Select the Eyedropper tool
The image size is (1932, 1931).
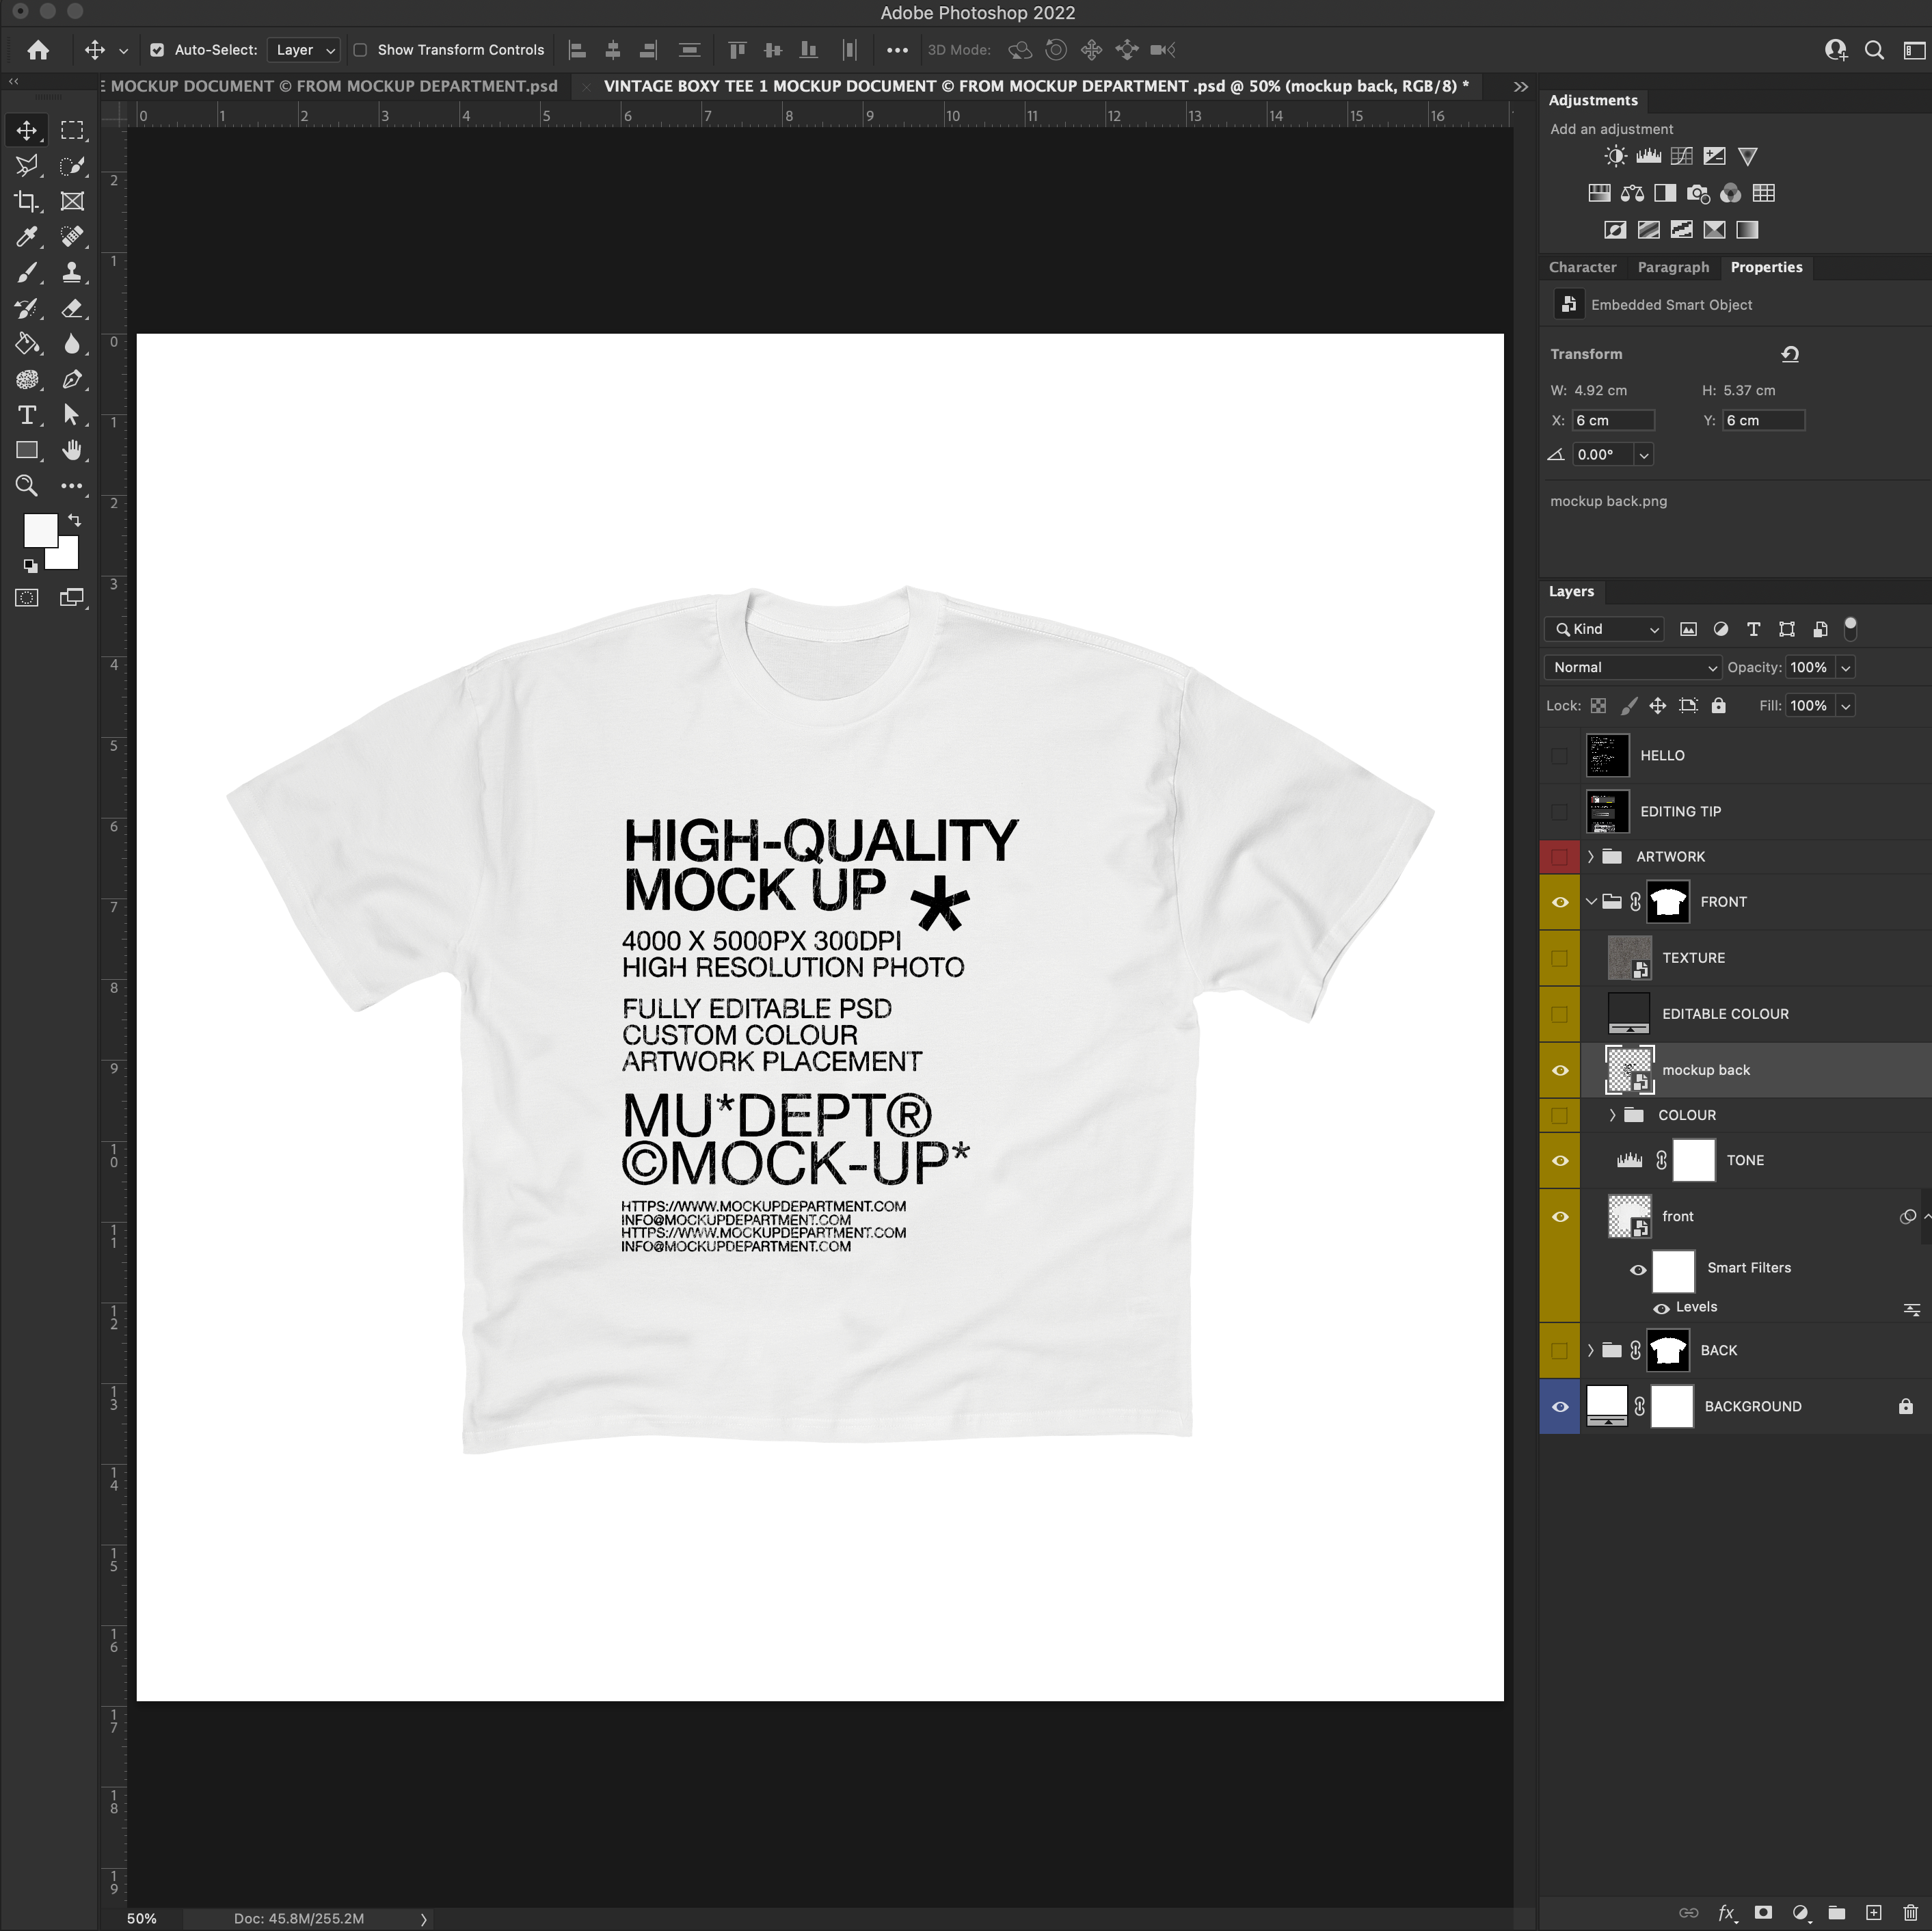(26, 237)
